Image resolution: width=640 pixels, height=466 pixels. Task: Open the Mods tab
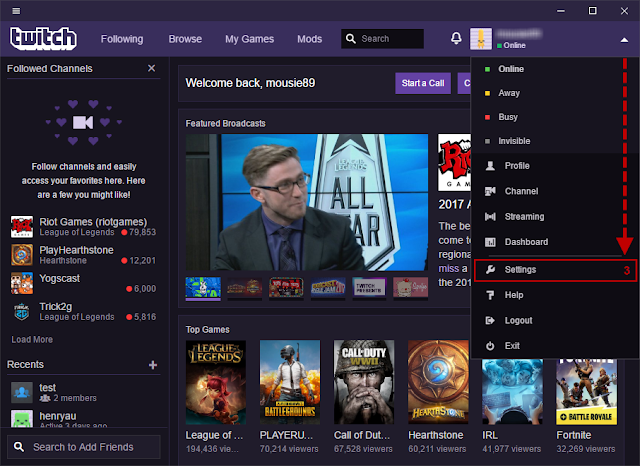pos(309,39)
